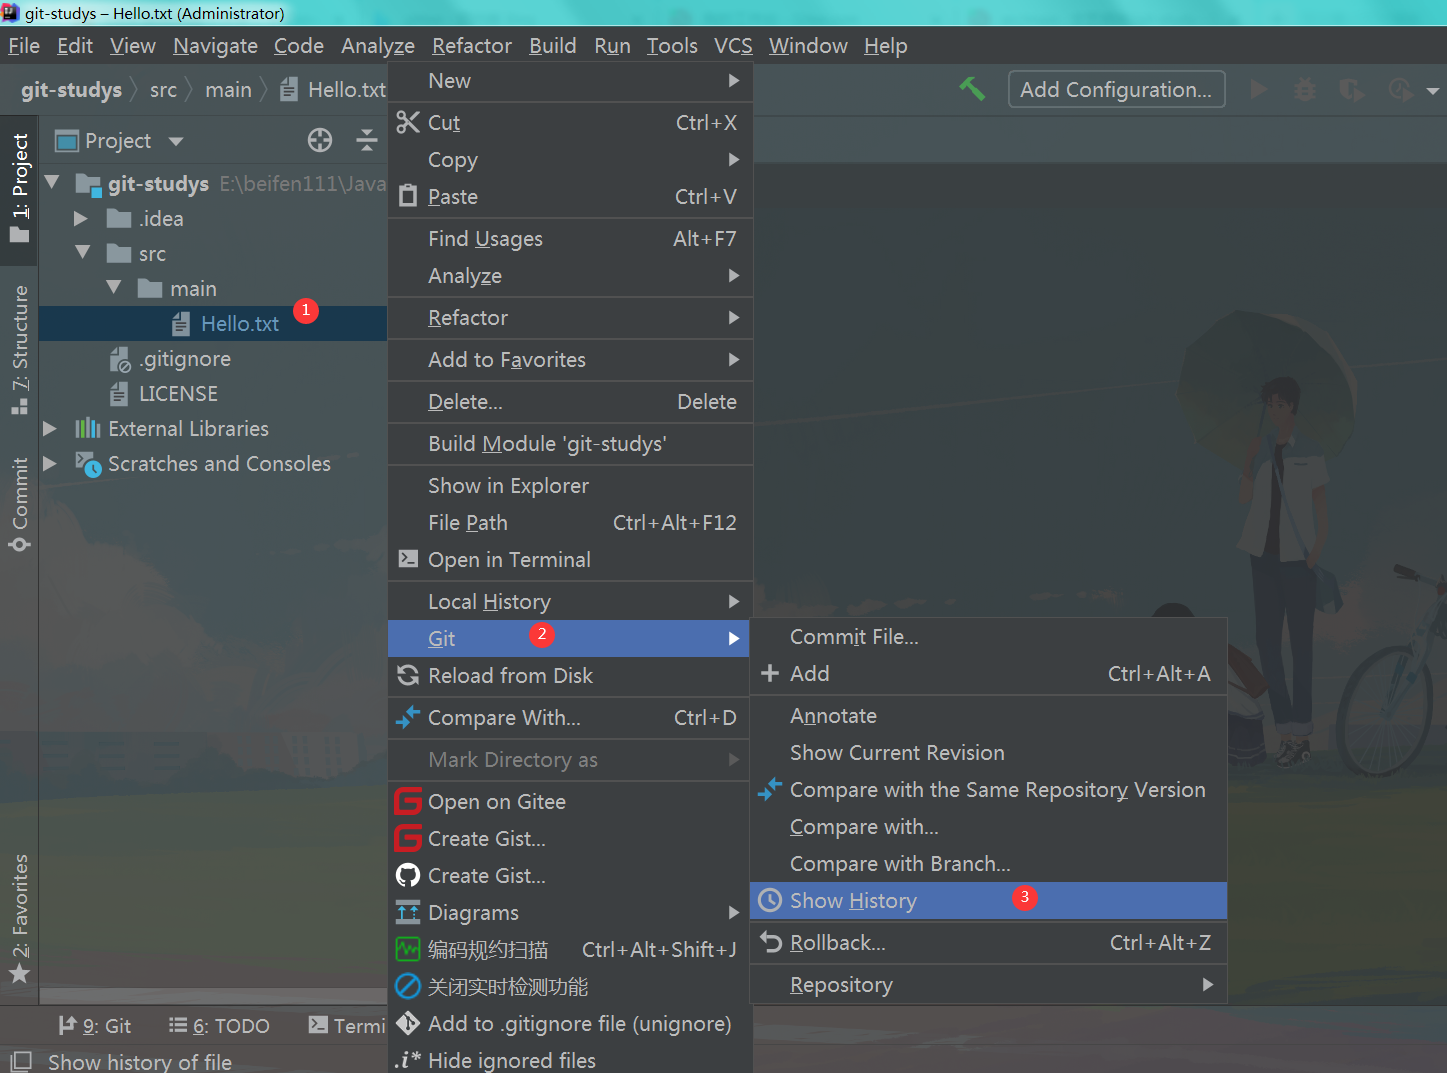
Task: Click the locate target icon in Project panel
Action: click(x=320, y=140)
